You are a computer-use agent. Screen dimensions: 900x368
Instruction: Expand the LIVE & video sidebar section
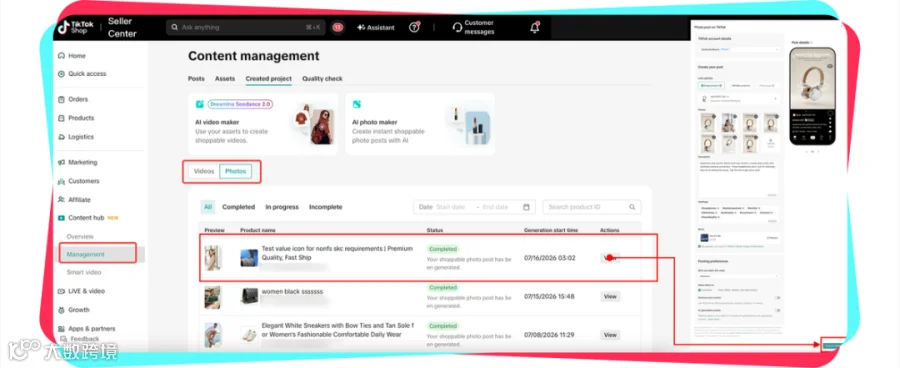(86, 291)
